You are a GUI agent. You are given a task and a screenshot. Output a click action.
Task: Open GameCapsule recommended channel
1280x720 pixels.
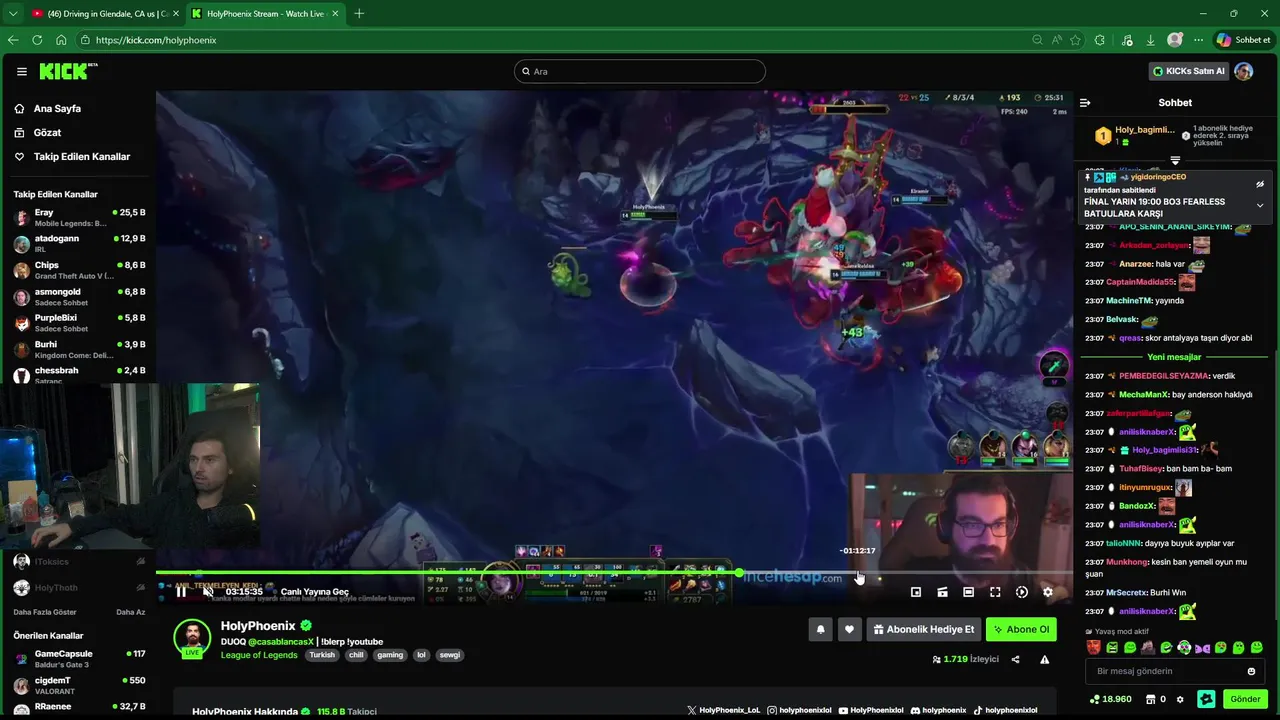[x=80, y=658]
